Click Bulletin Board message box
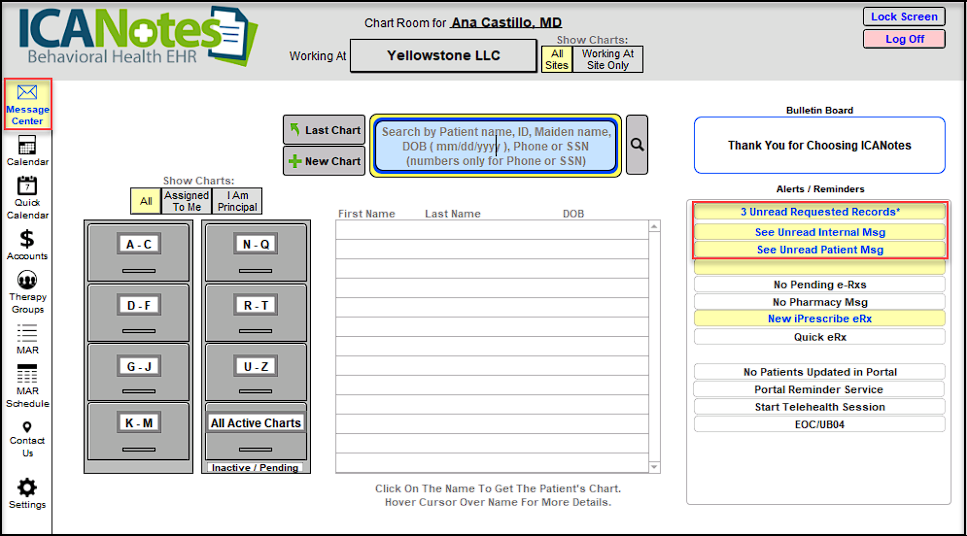 (820, 146)
